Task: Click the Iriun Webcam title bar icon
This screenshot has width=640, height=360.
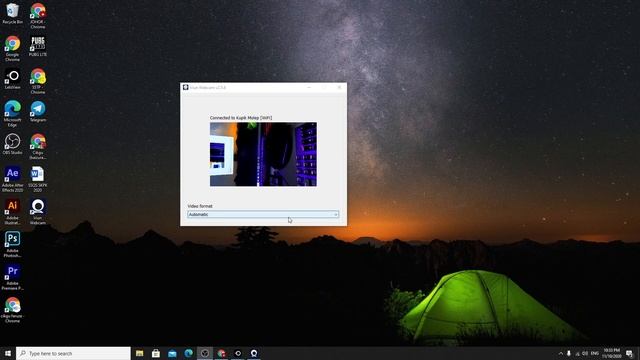Action: point(186,87)
